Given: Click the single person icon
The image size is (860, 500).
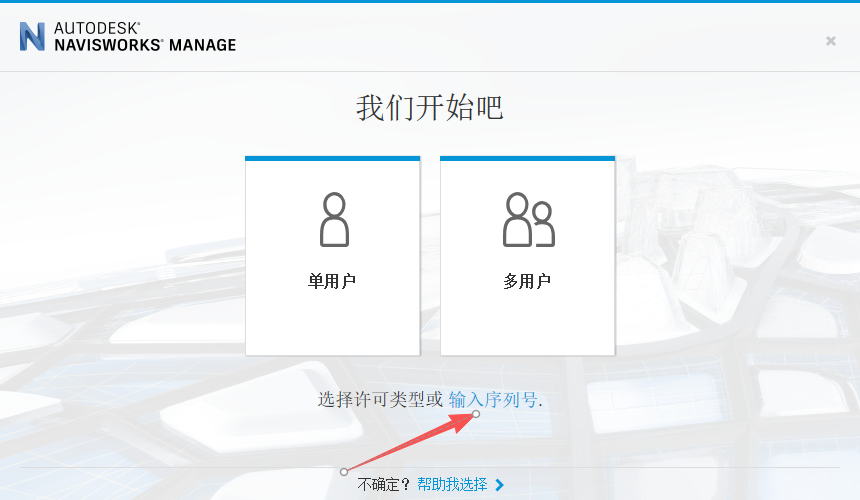Looking at the screenshot, I should 334,219.
